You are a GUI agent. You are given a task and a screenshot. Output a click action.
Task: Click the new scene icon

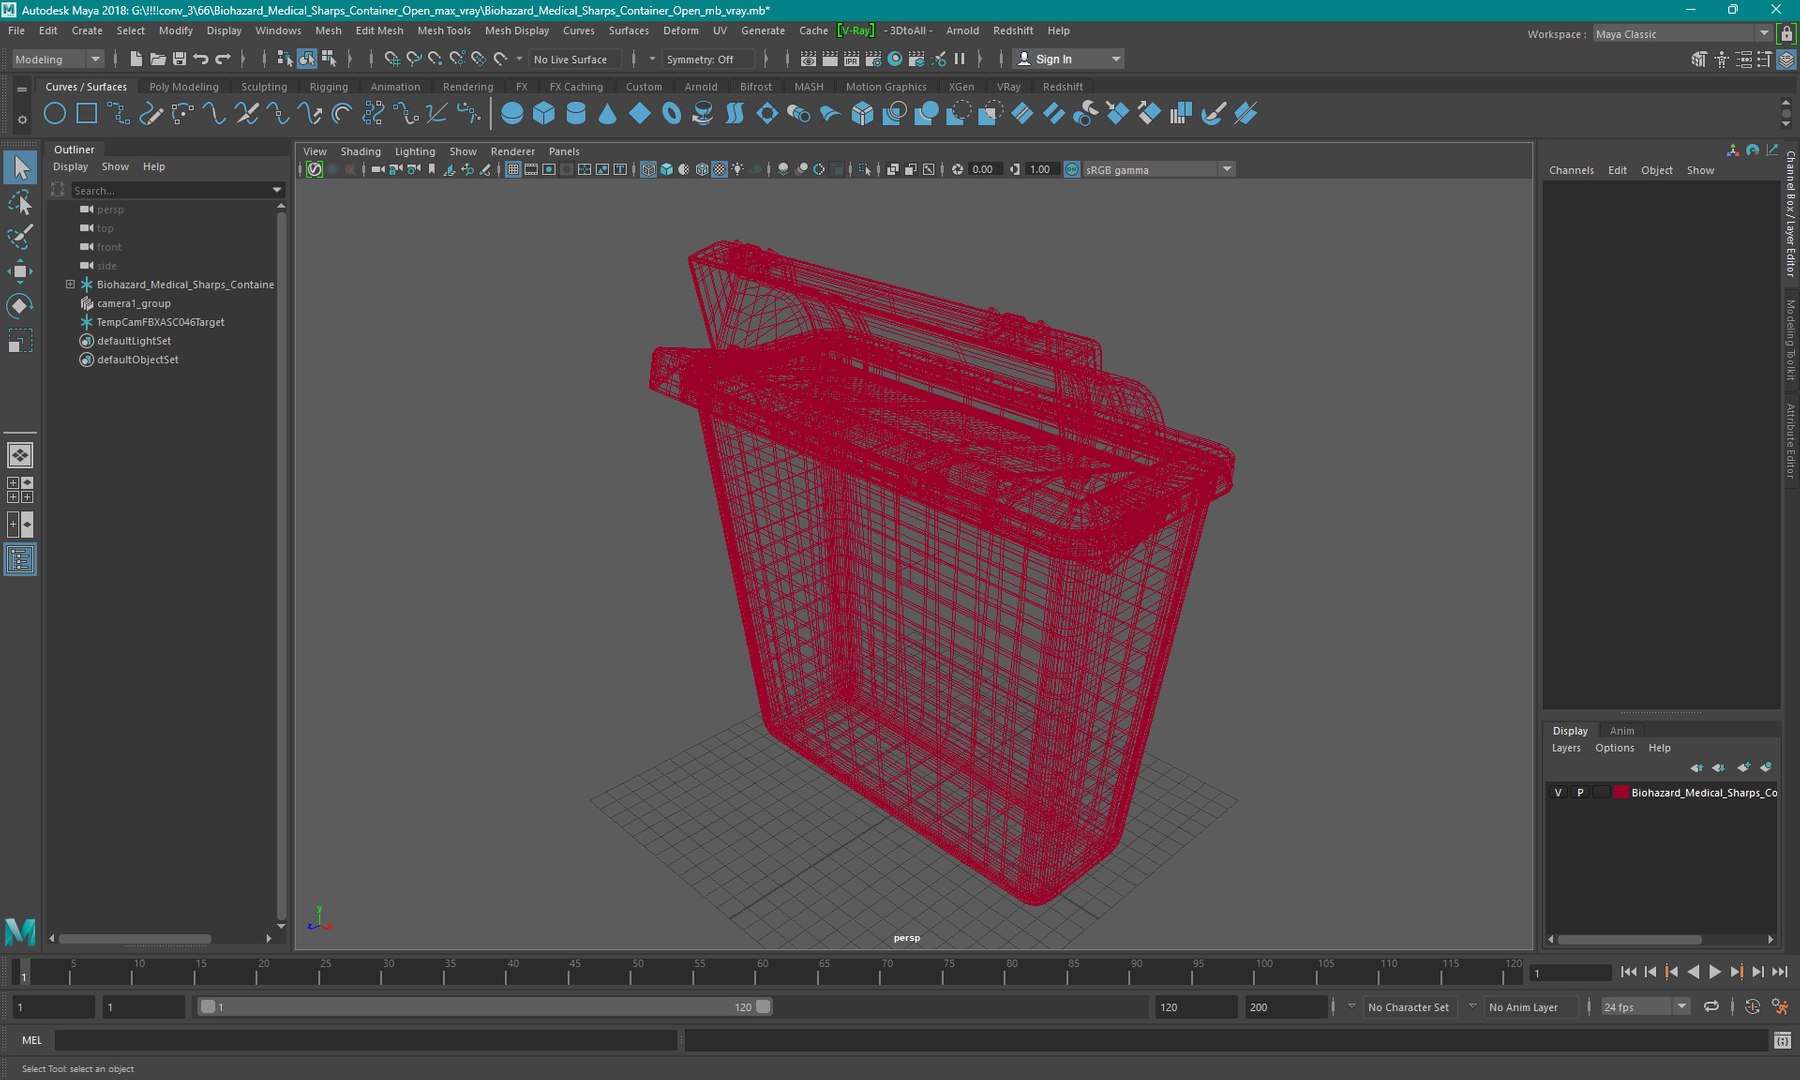136,59
